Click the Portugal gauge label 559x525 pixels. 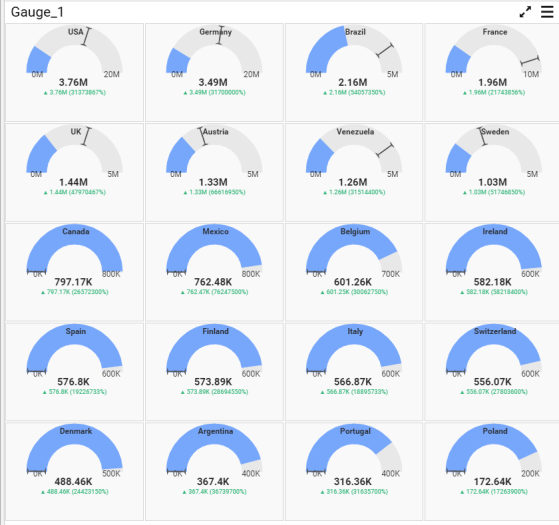pos(355,431)
